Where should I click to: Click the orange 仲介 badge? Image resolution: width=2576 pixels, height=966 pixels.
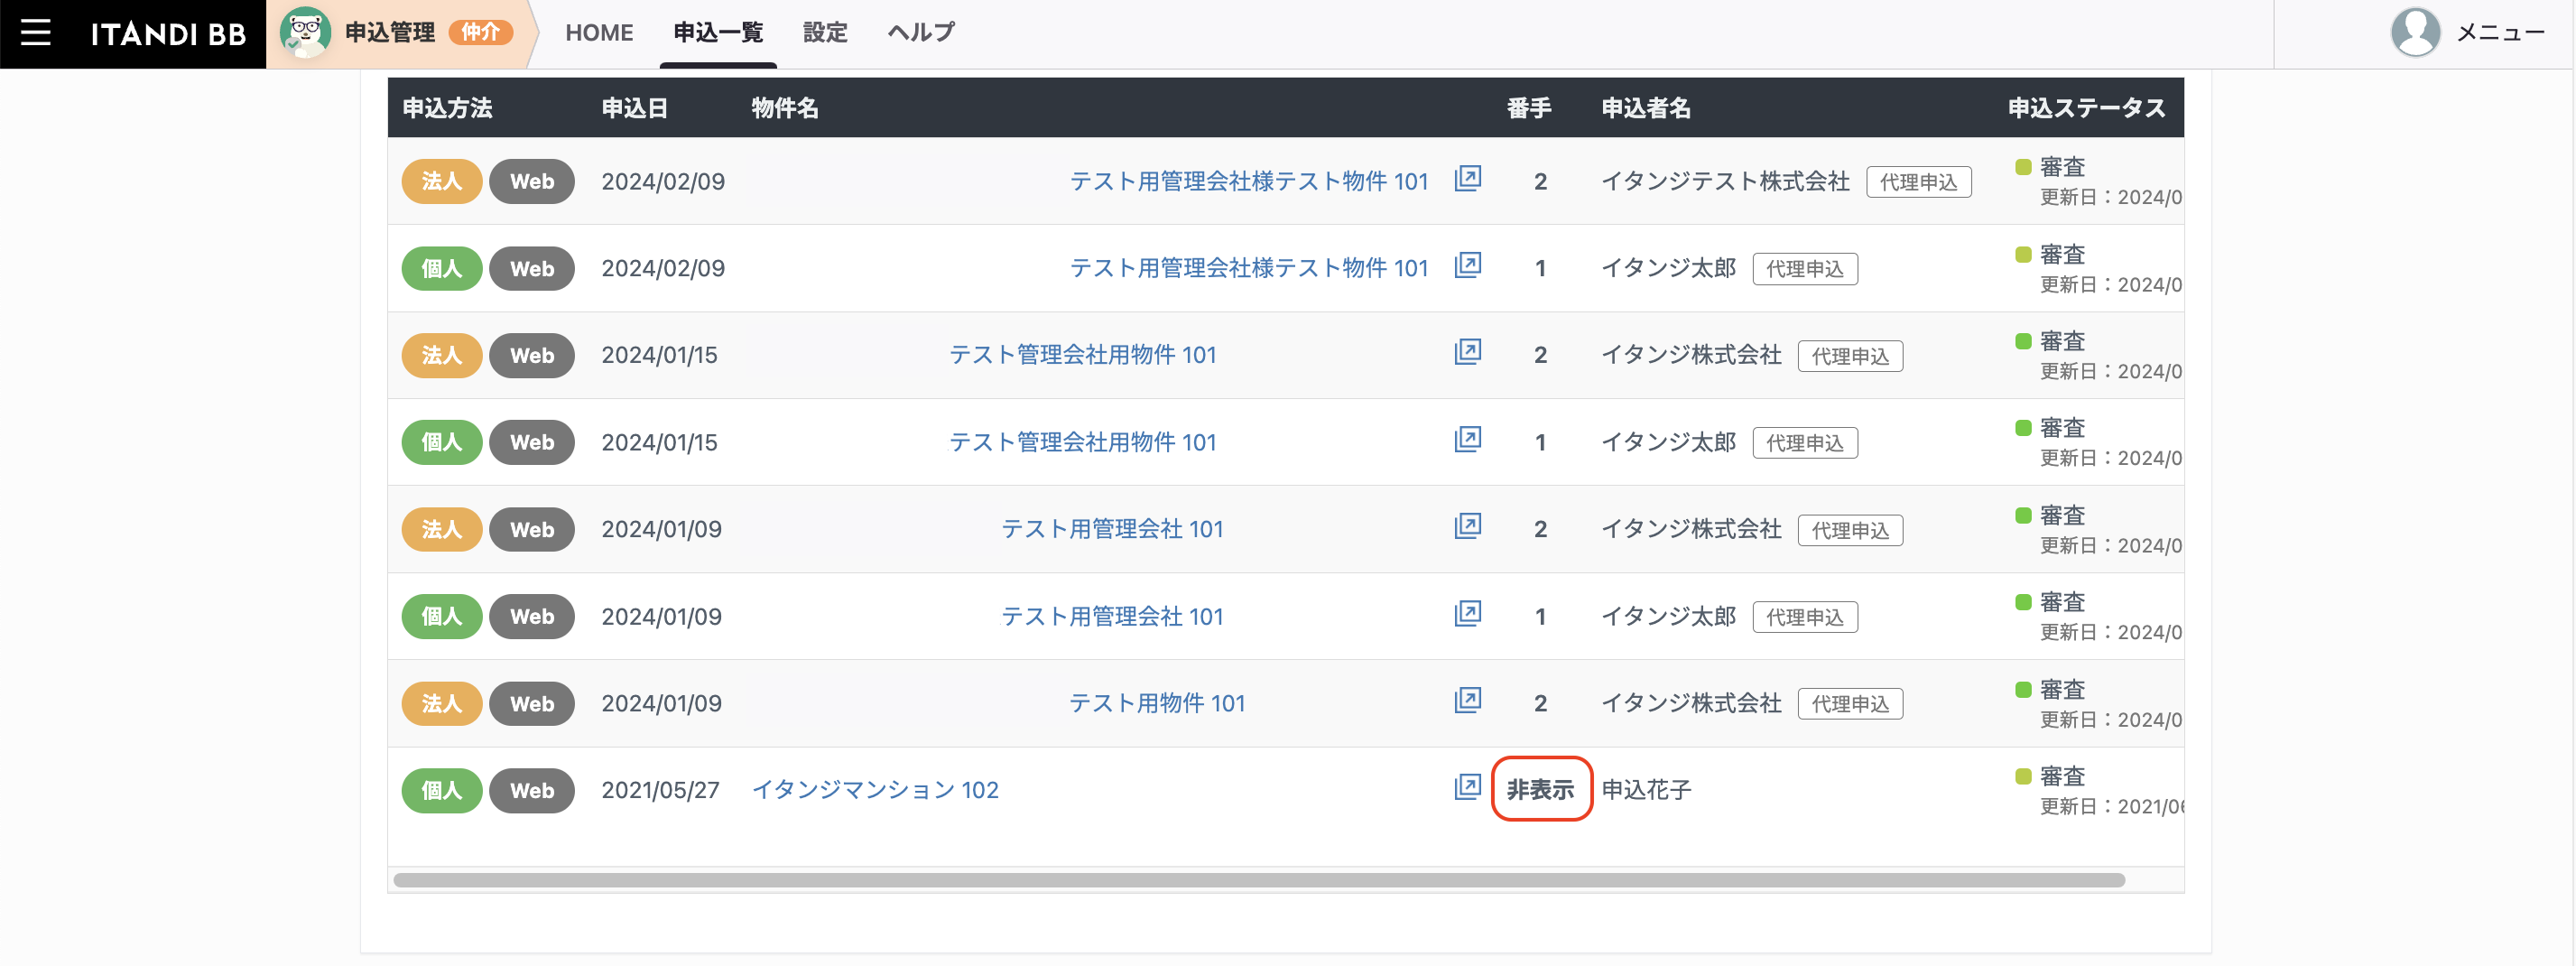coord(480,33)
